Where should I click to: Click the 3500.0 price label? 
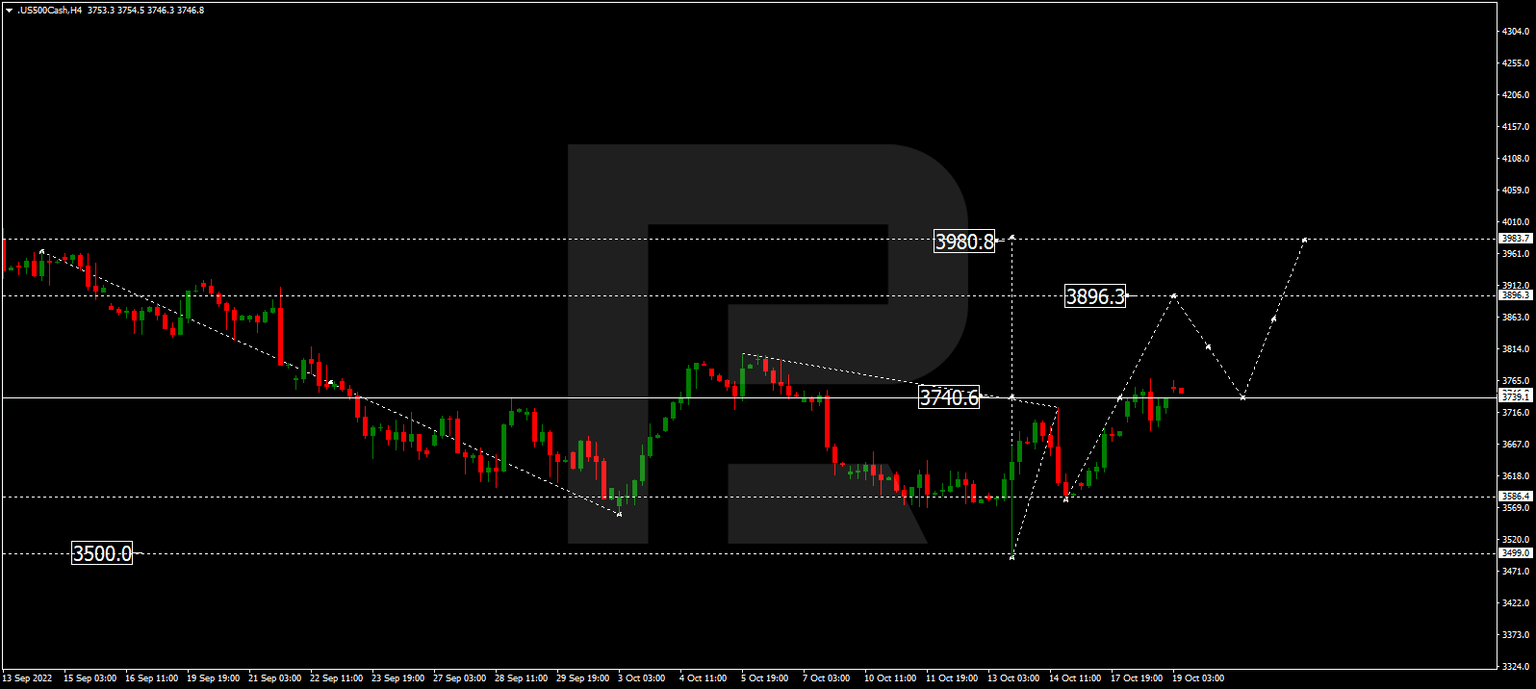point(102,551)
